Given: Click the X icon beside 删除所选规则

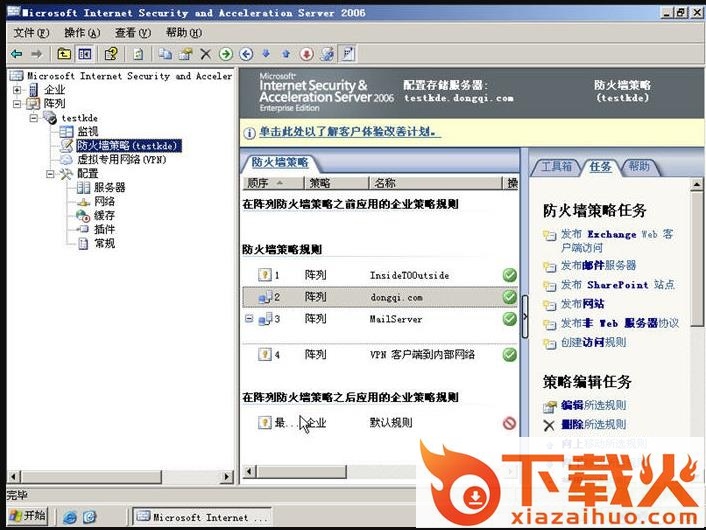Looking at the screenshot, I should coord(549,425).
